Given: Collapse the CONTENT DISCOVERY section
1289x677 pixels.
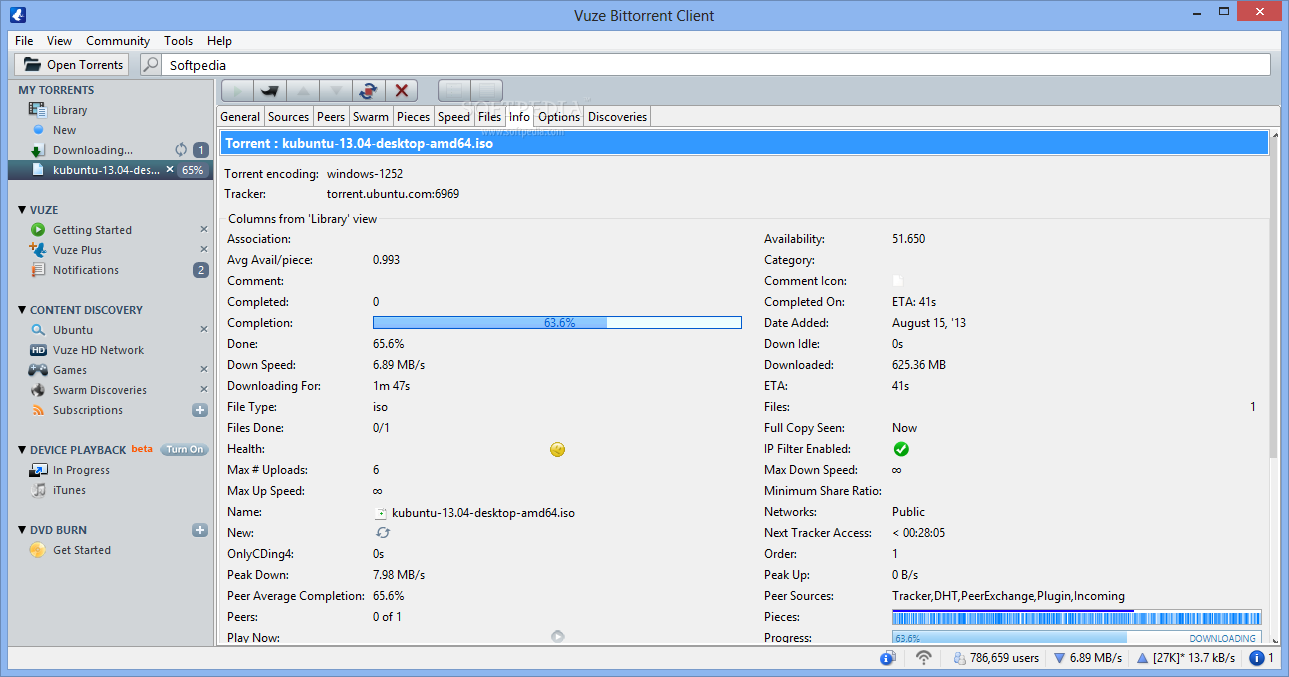Looking at the screenshot, I should coord(22,310).
